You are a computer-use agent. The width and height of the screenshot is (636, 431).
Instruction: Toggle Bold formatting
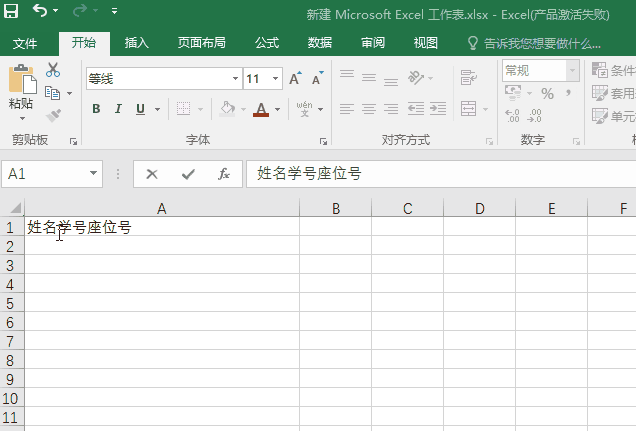97,109
